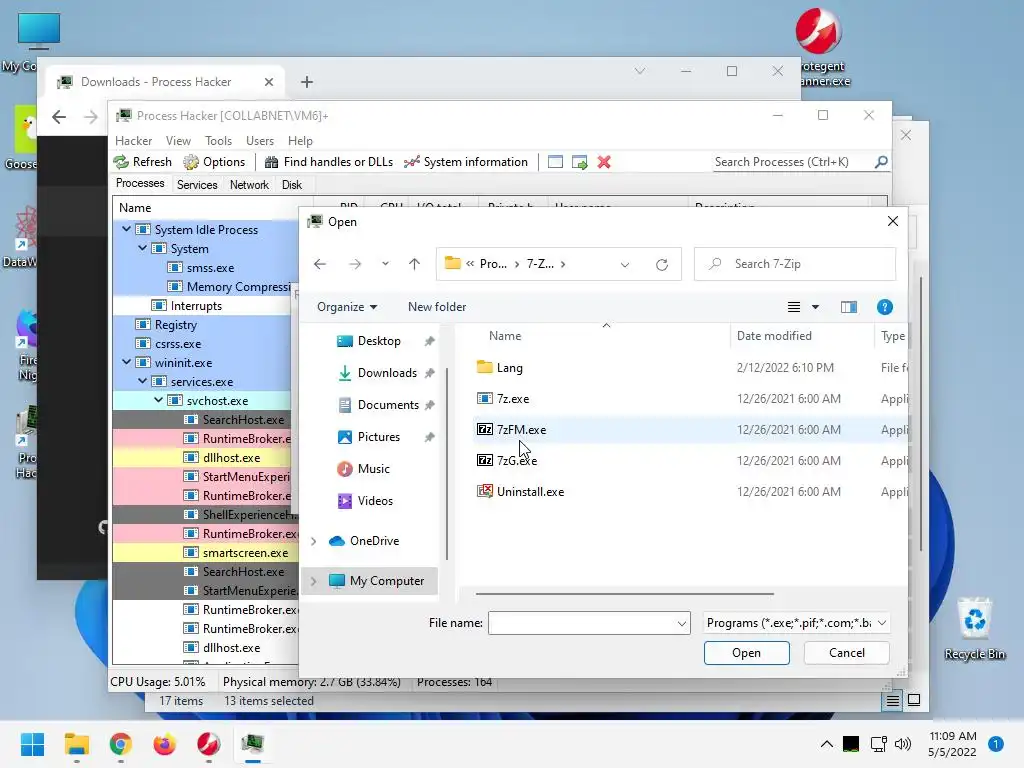Switch to the Disk tab

[x=292, y=185]
